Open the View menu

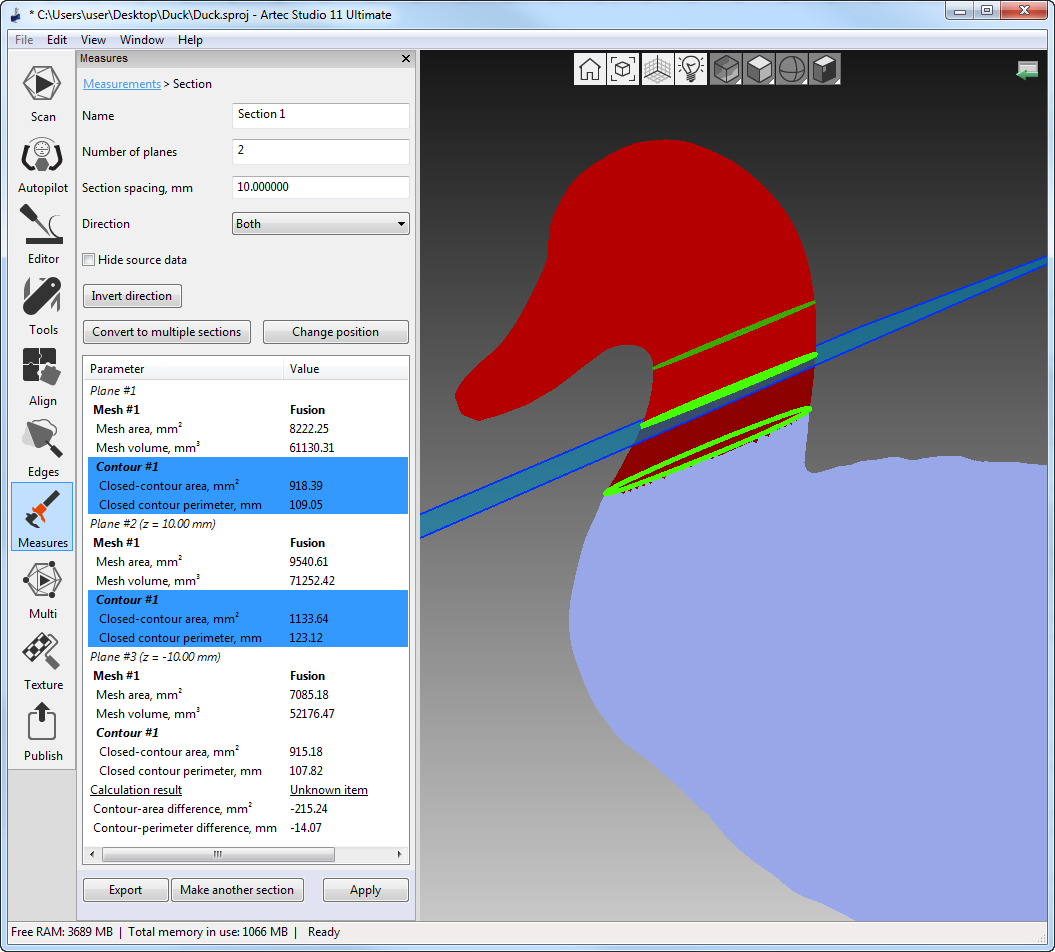click(x=93, y=40)
